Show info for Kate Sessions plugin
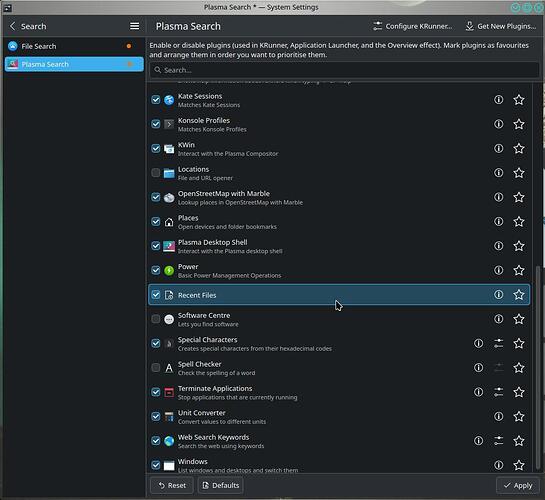545x500 pixels. click(498, 100)
